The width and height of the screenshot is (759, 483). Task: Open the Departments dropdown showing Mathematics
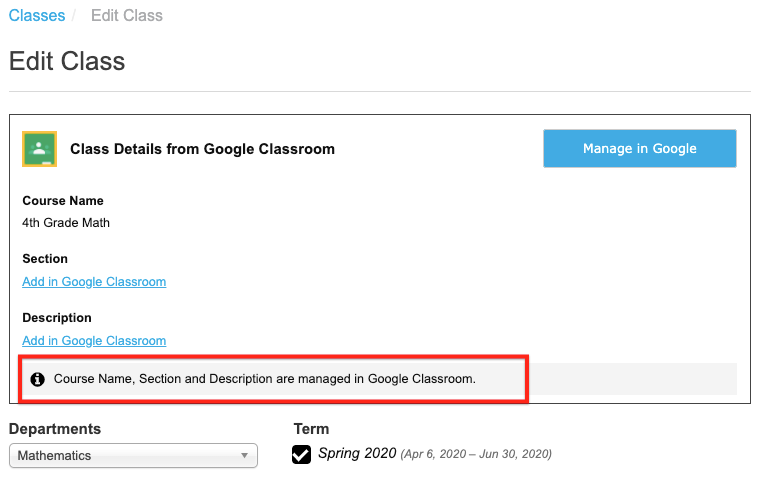click(133, 456)
